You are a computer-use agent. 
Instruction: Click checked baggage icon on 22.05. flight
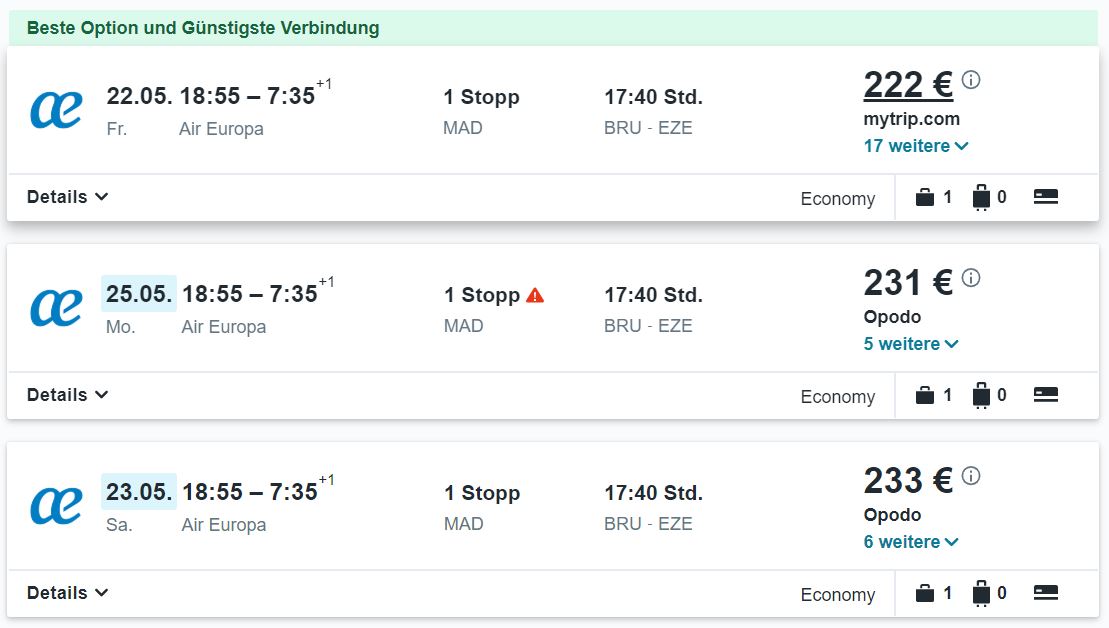point(981,198)
